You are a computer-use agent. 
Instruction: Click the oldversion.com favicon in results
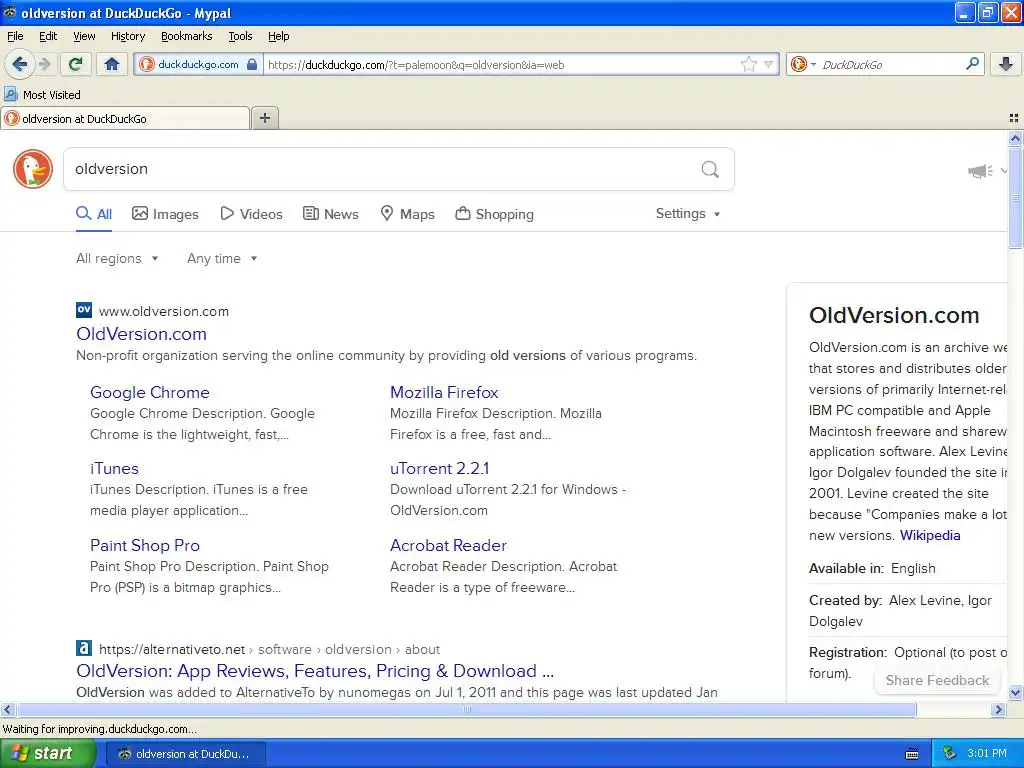click(84, 310)
